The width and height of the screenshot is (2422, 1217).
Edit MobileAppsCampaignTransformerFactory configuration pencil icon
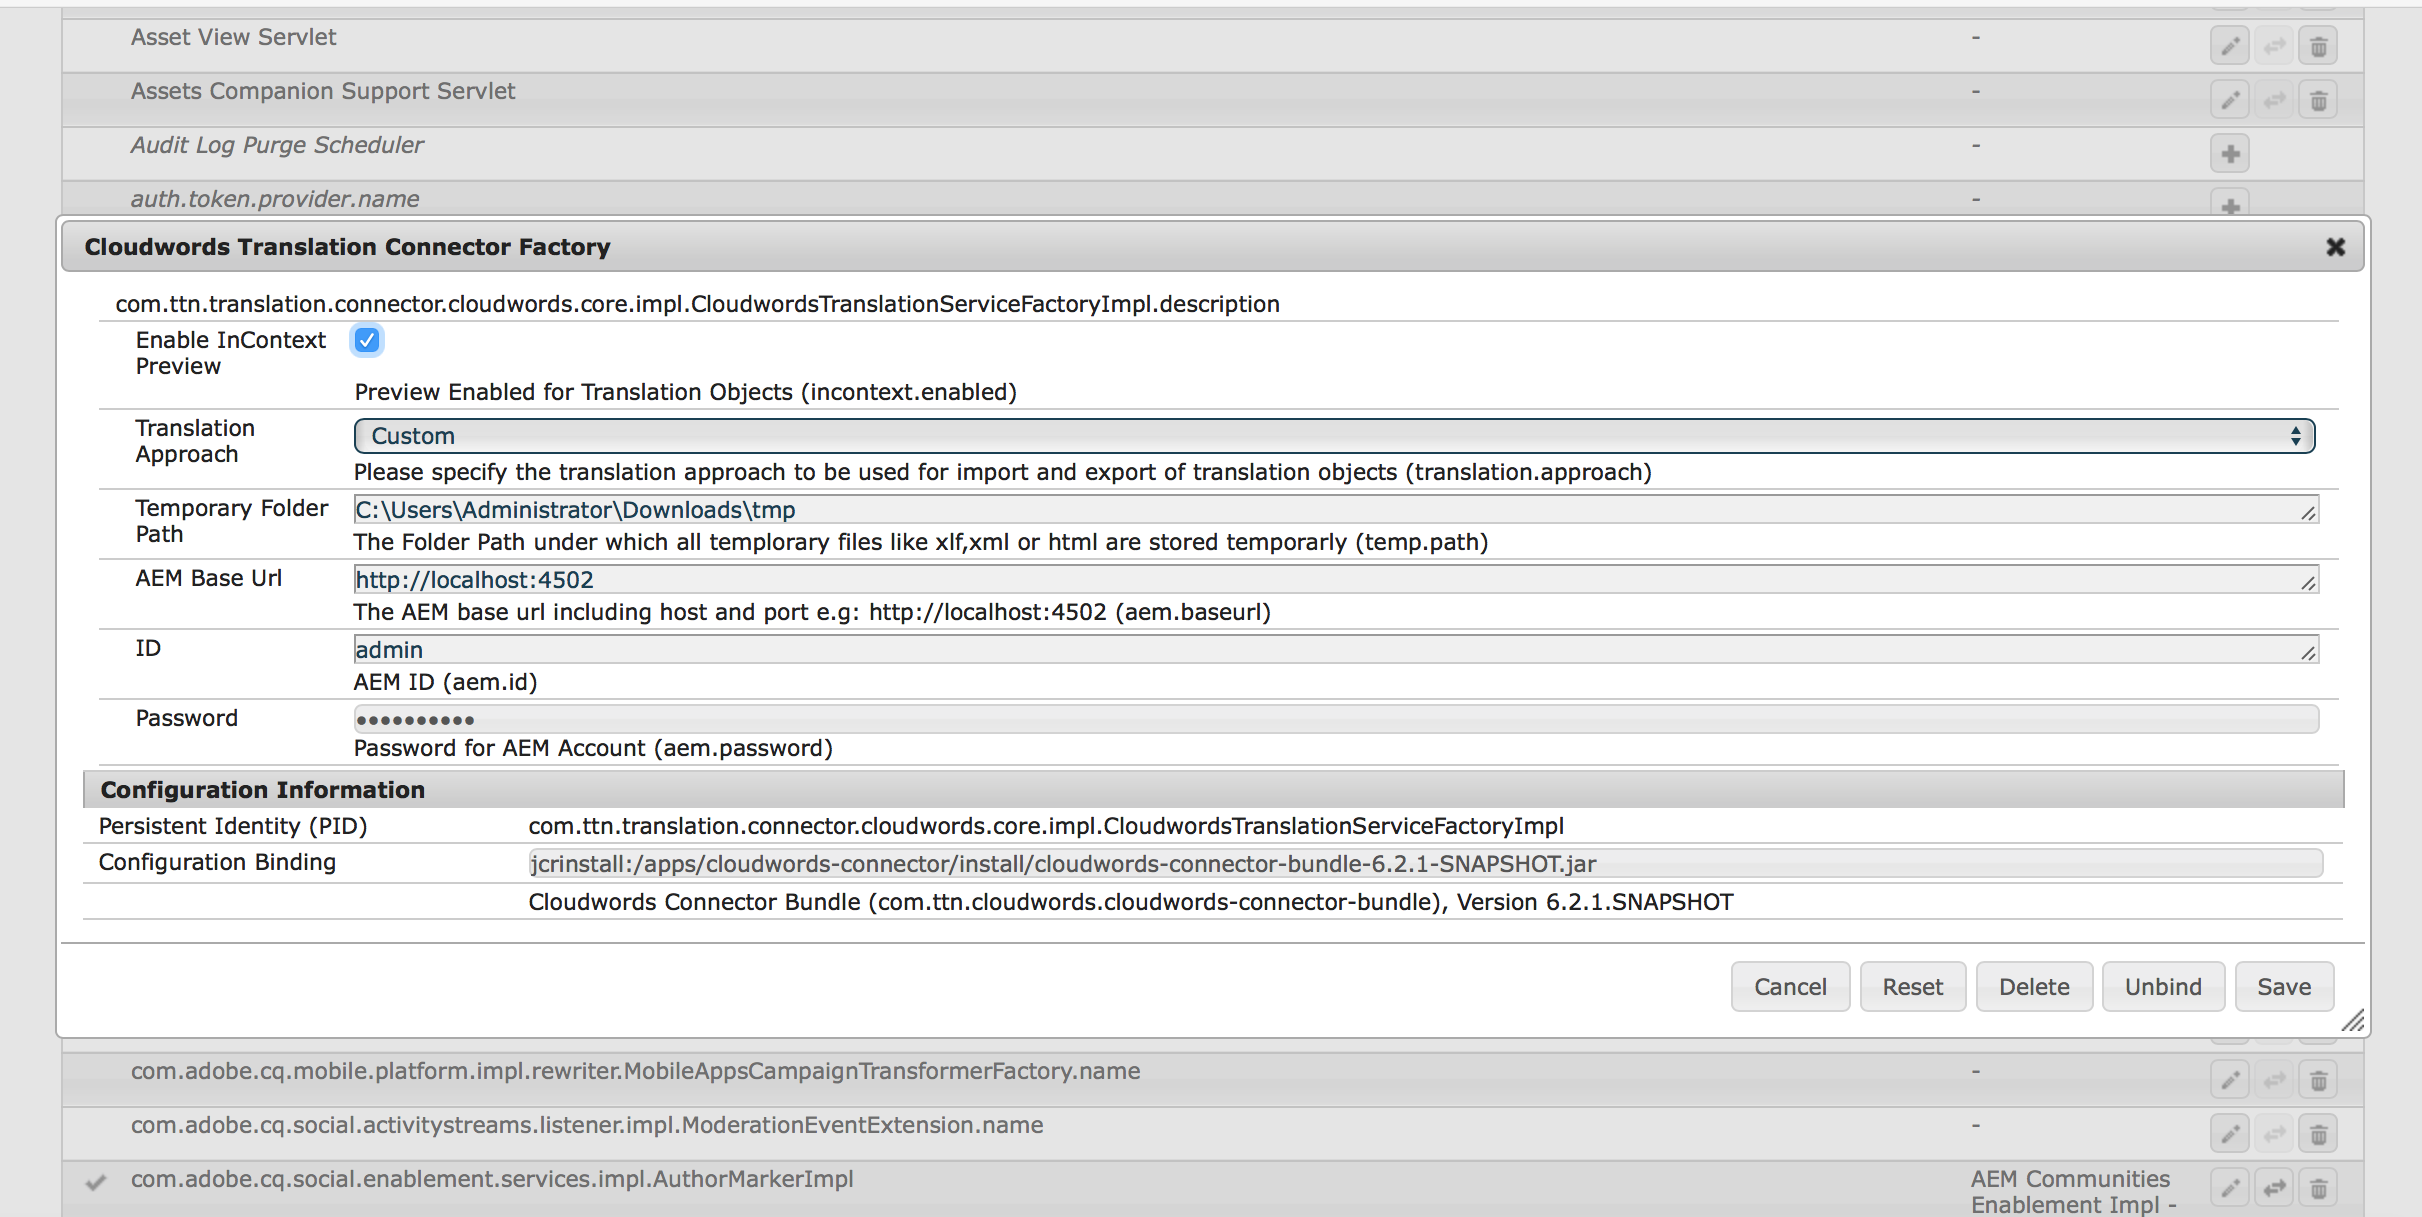(2229, 1080)
